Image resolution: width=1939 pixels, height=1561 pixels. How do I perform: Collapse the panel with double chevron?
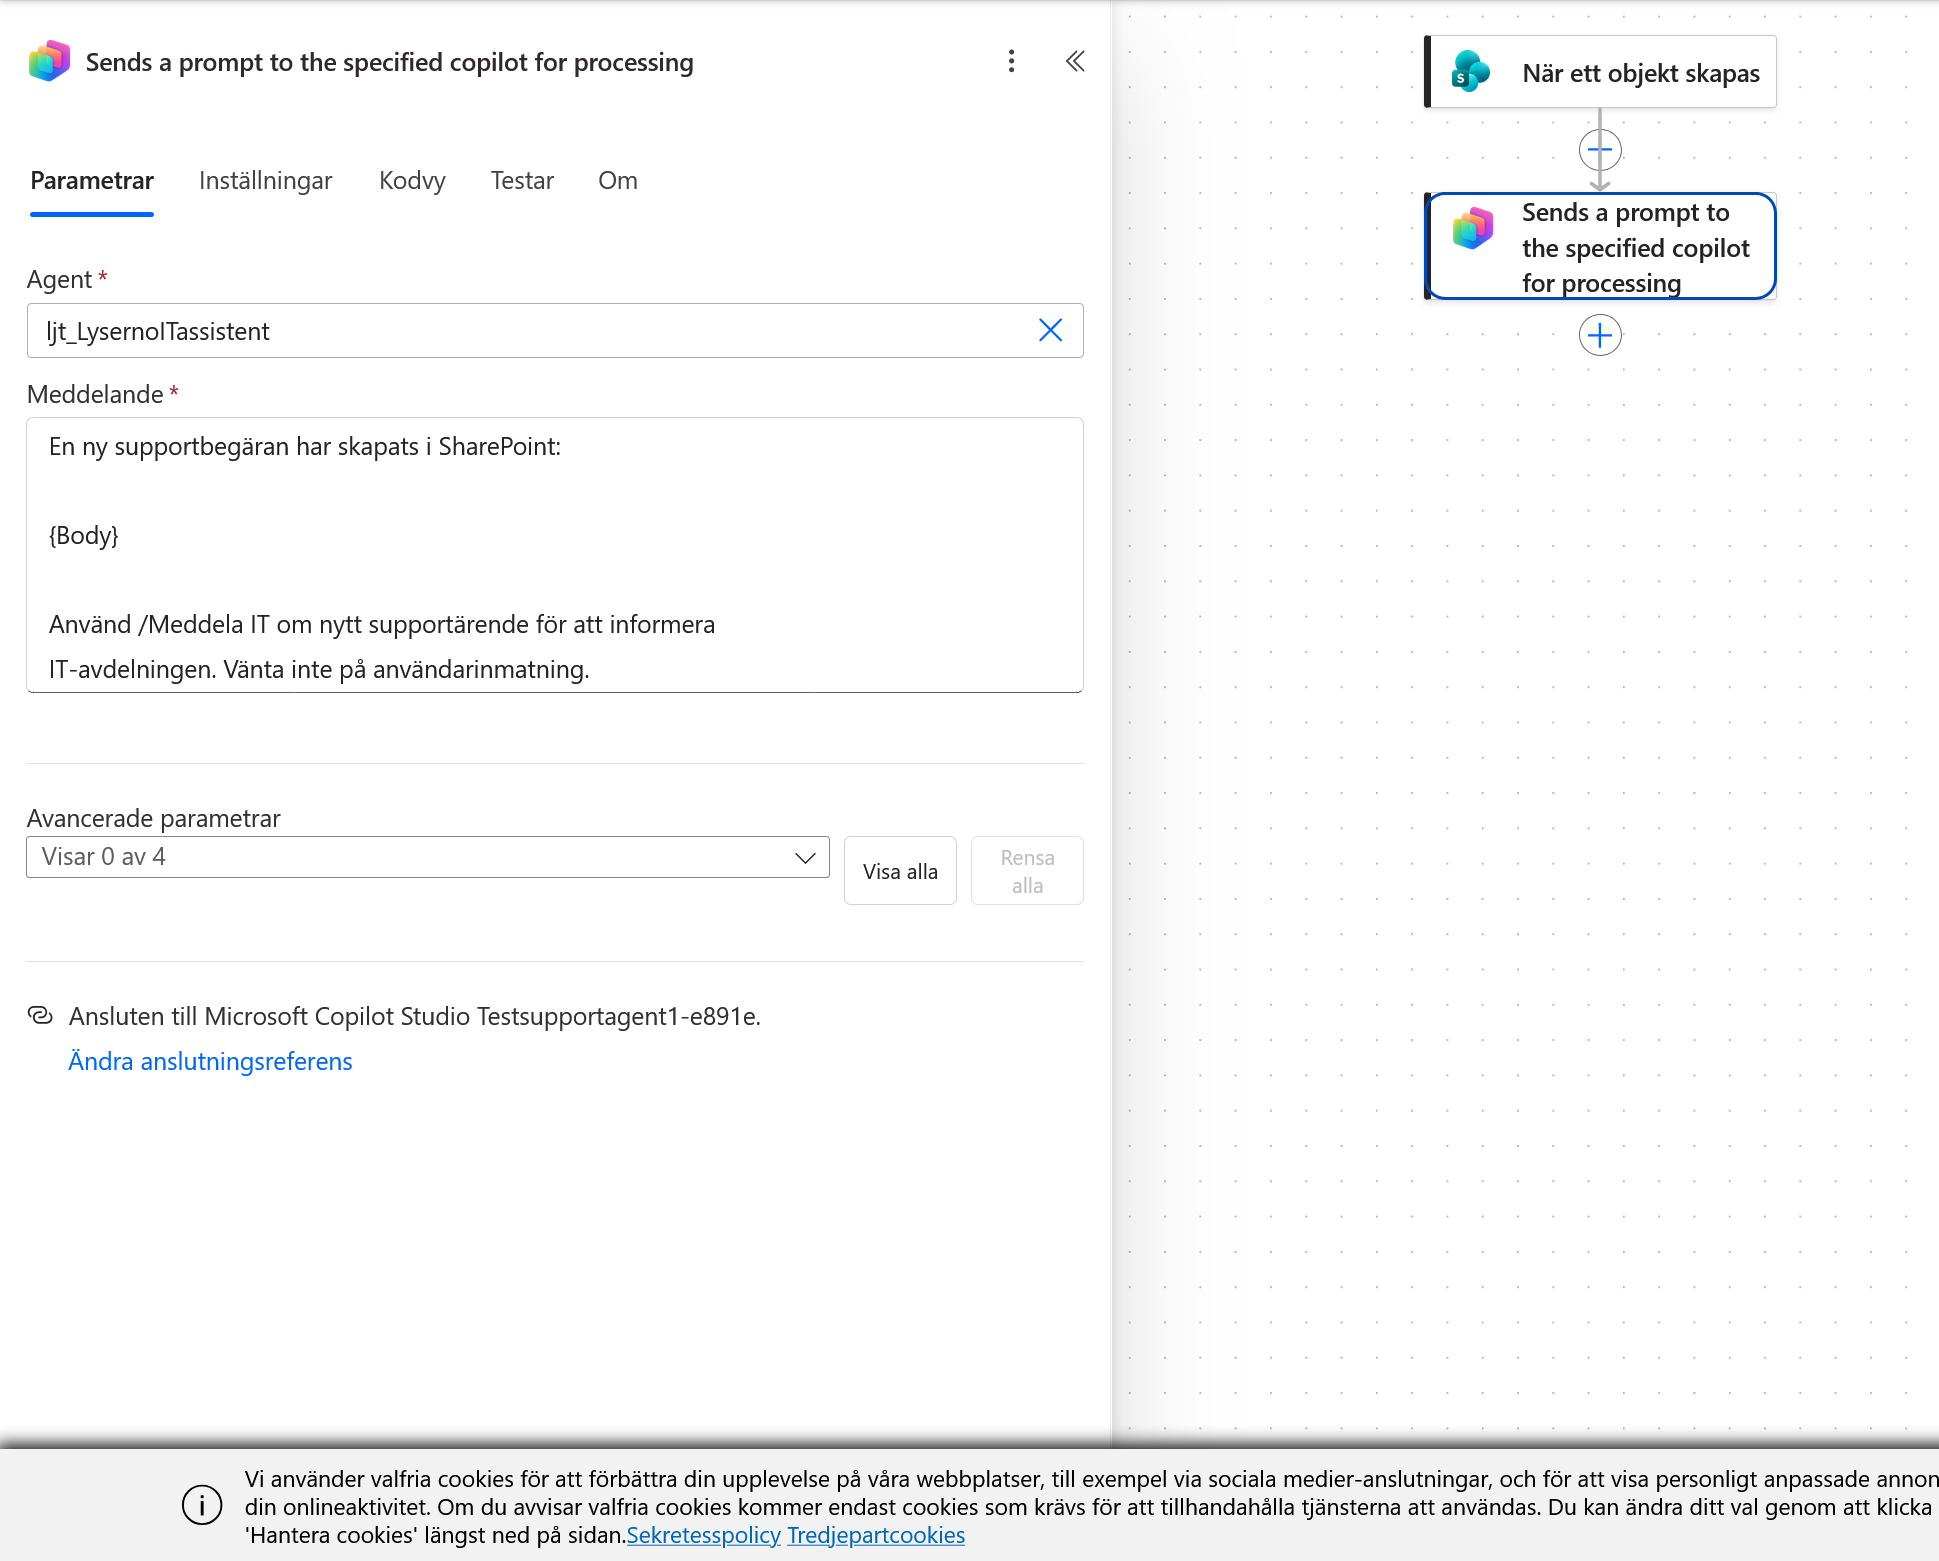pyautogui.click(x=1075, y=62)
